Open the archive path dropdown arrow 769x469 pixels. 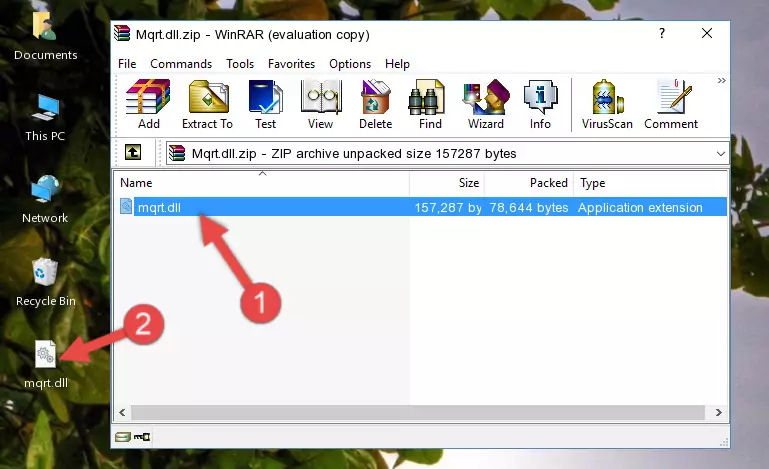click(720, 154)
